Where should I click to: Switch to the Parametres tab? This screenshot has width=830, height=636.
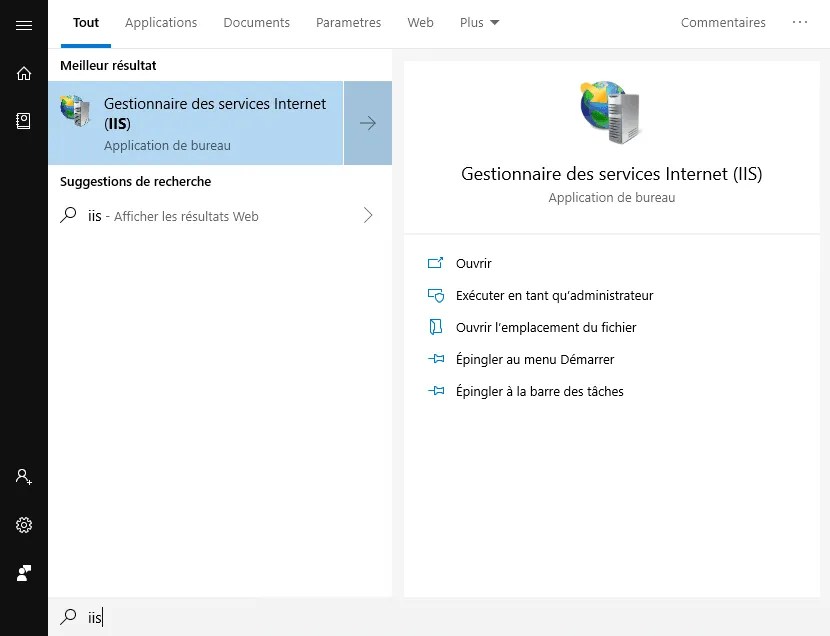tap(348, 22)
